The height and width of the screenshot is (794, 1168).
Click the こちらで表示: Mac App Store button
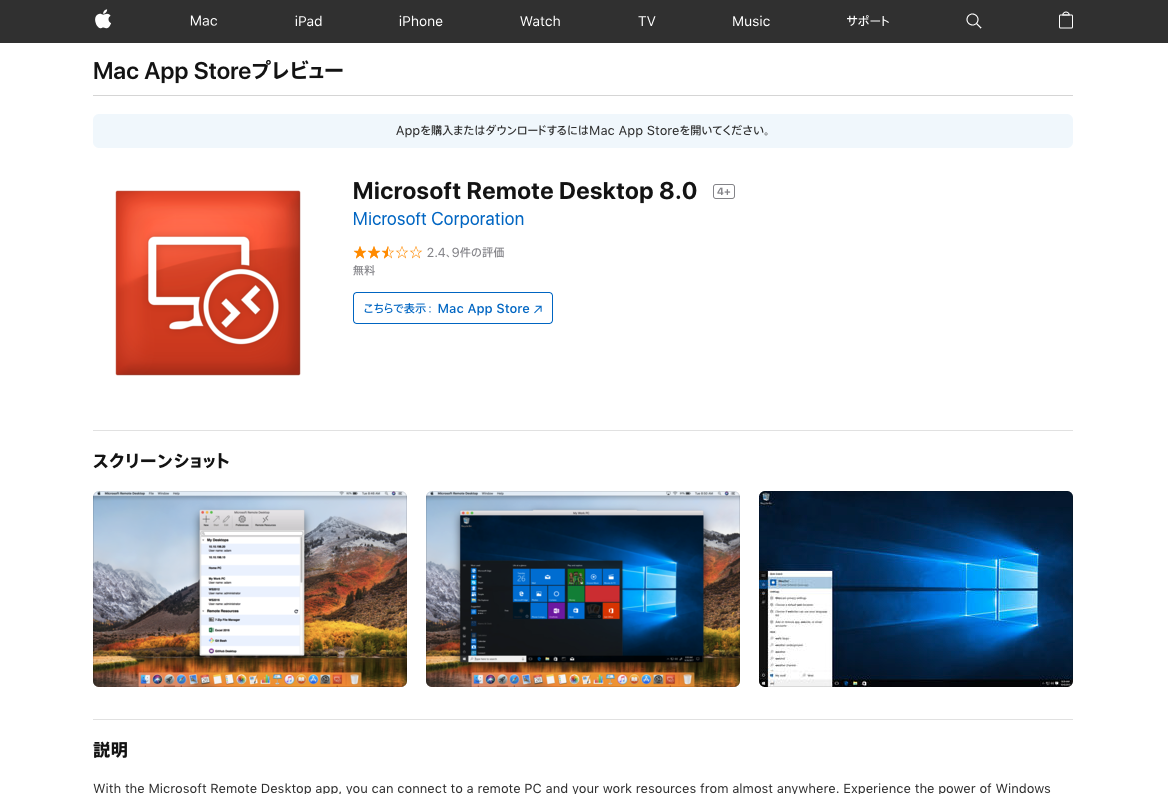pyautogui.click(x=453, y=308)
